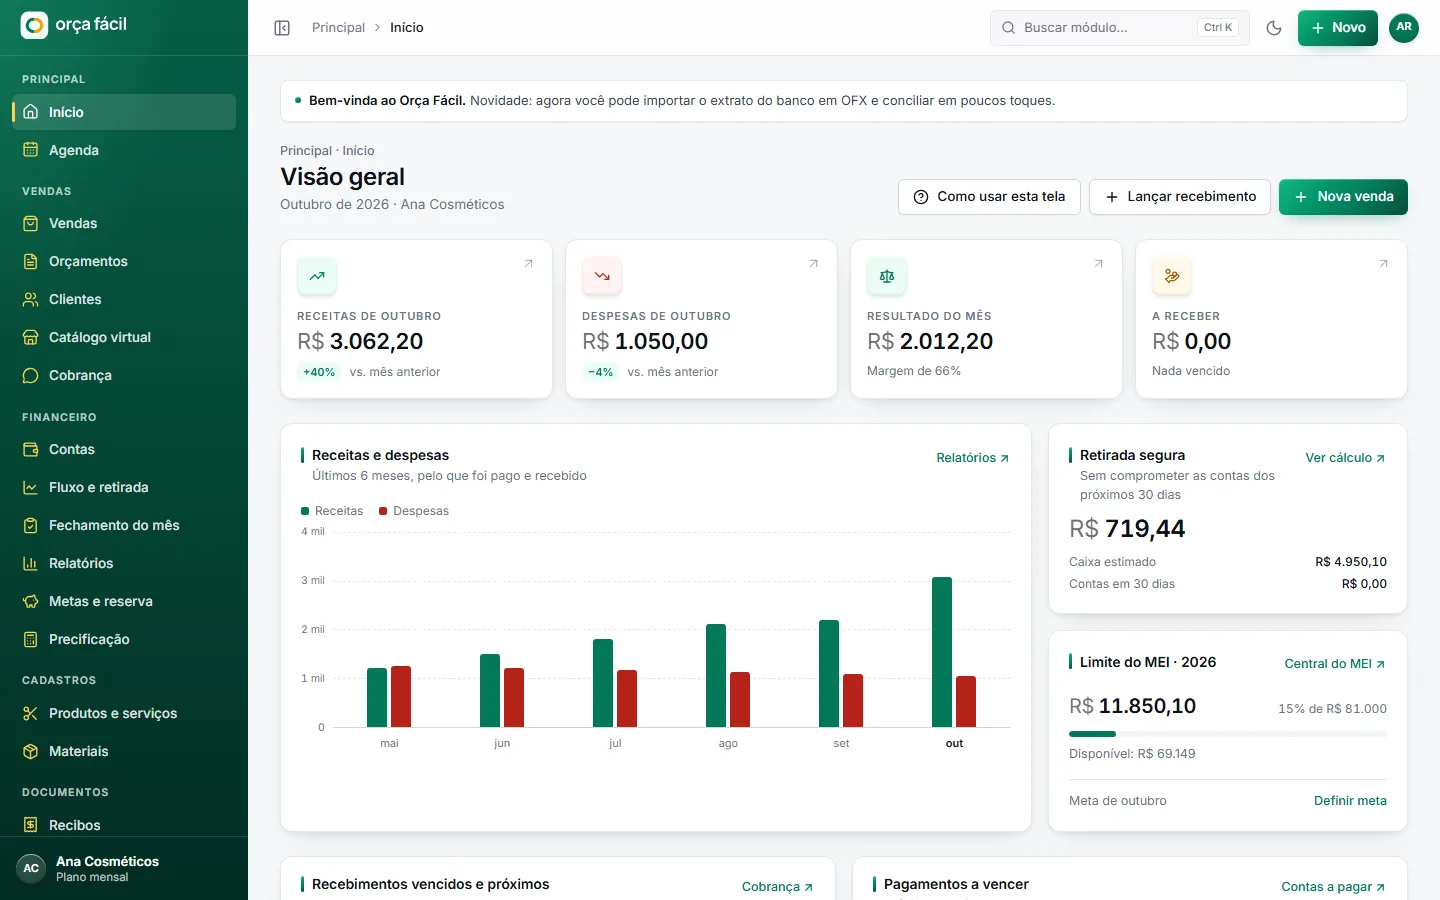Open the Ana Cosméticos account profile in sidebar
The image size is (1440, 900).
(124, 868)
